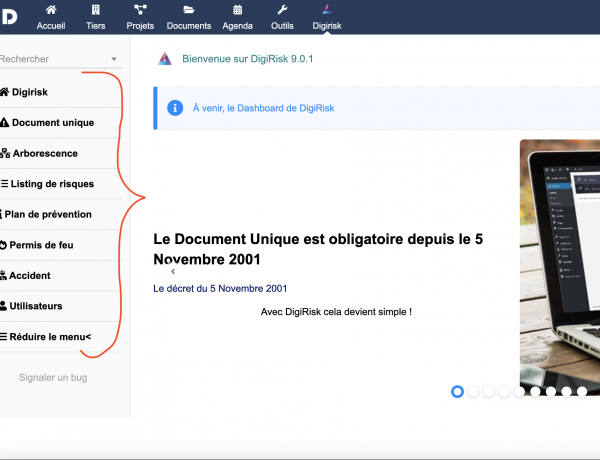Click the DigiRisk logo beside Bienvenue title

tap(165, 59)
